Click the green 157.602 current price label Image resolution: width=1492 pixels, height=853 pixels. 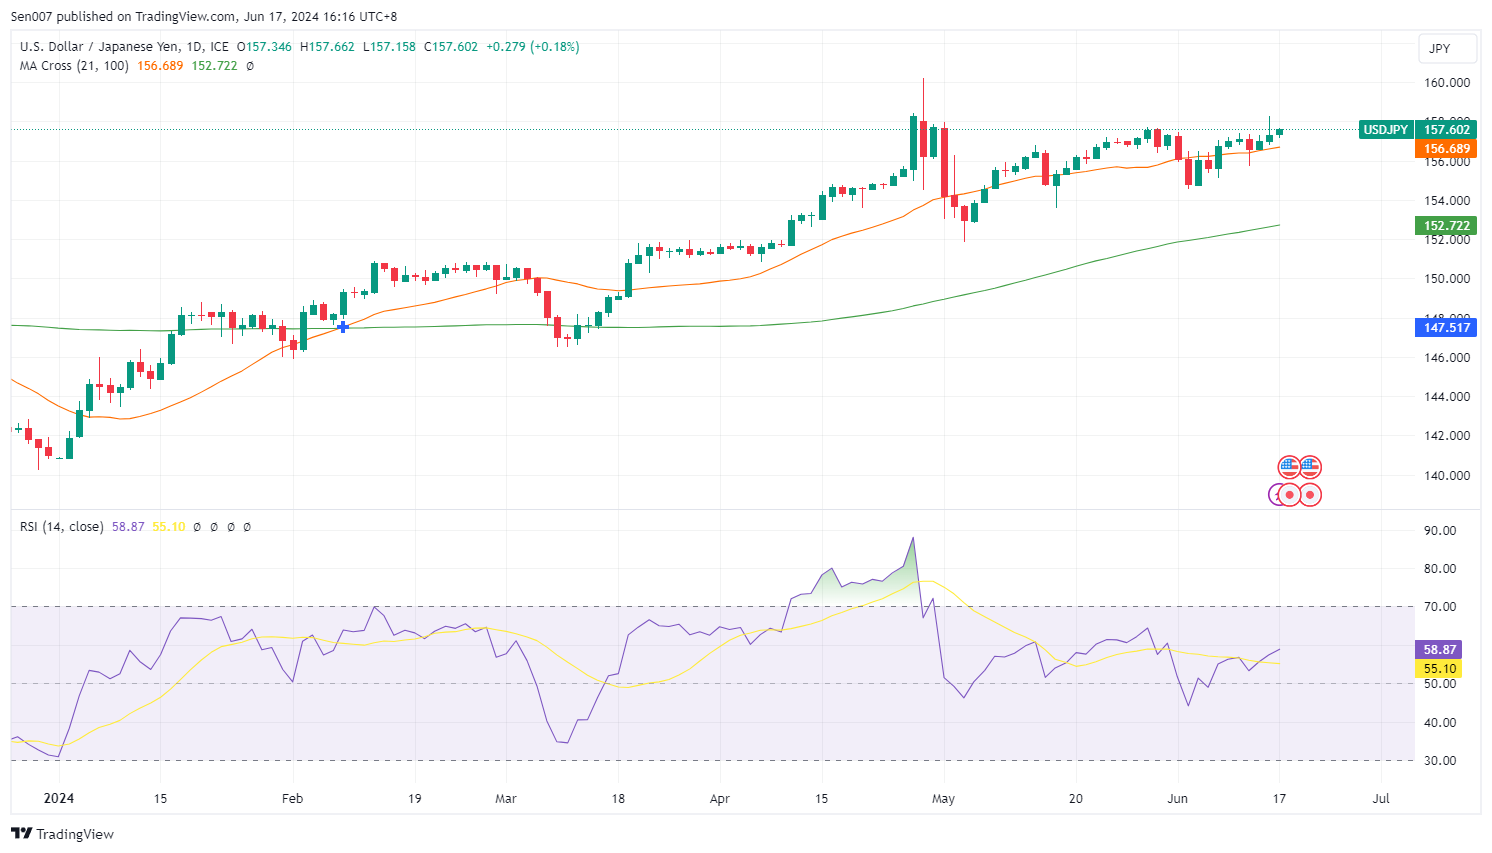1446,130
